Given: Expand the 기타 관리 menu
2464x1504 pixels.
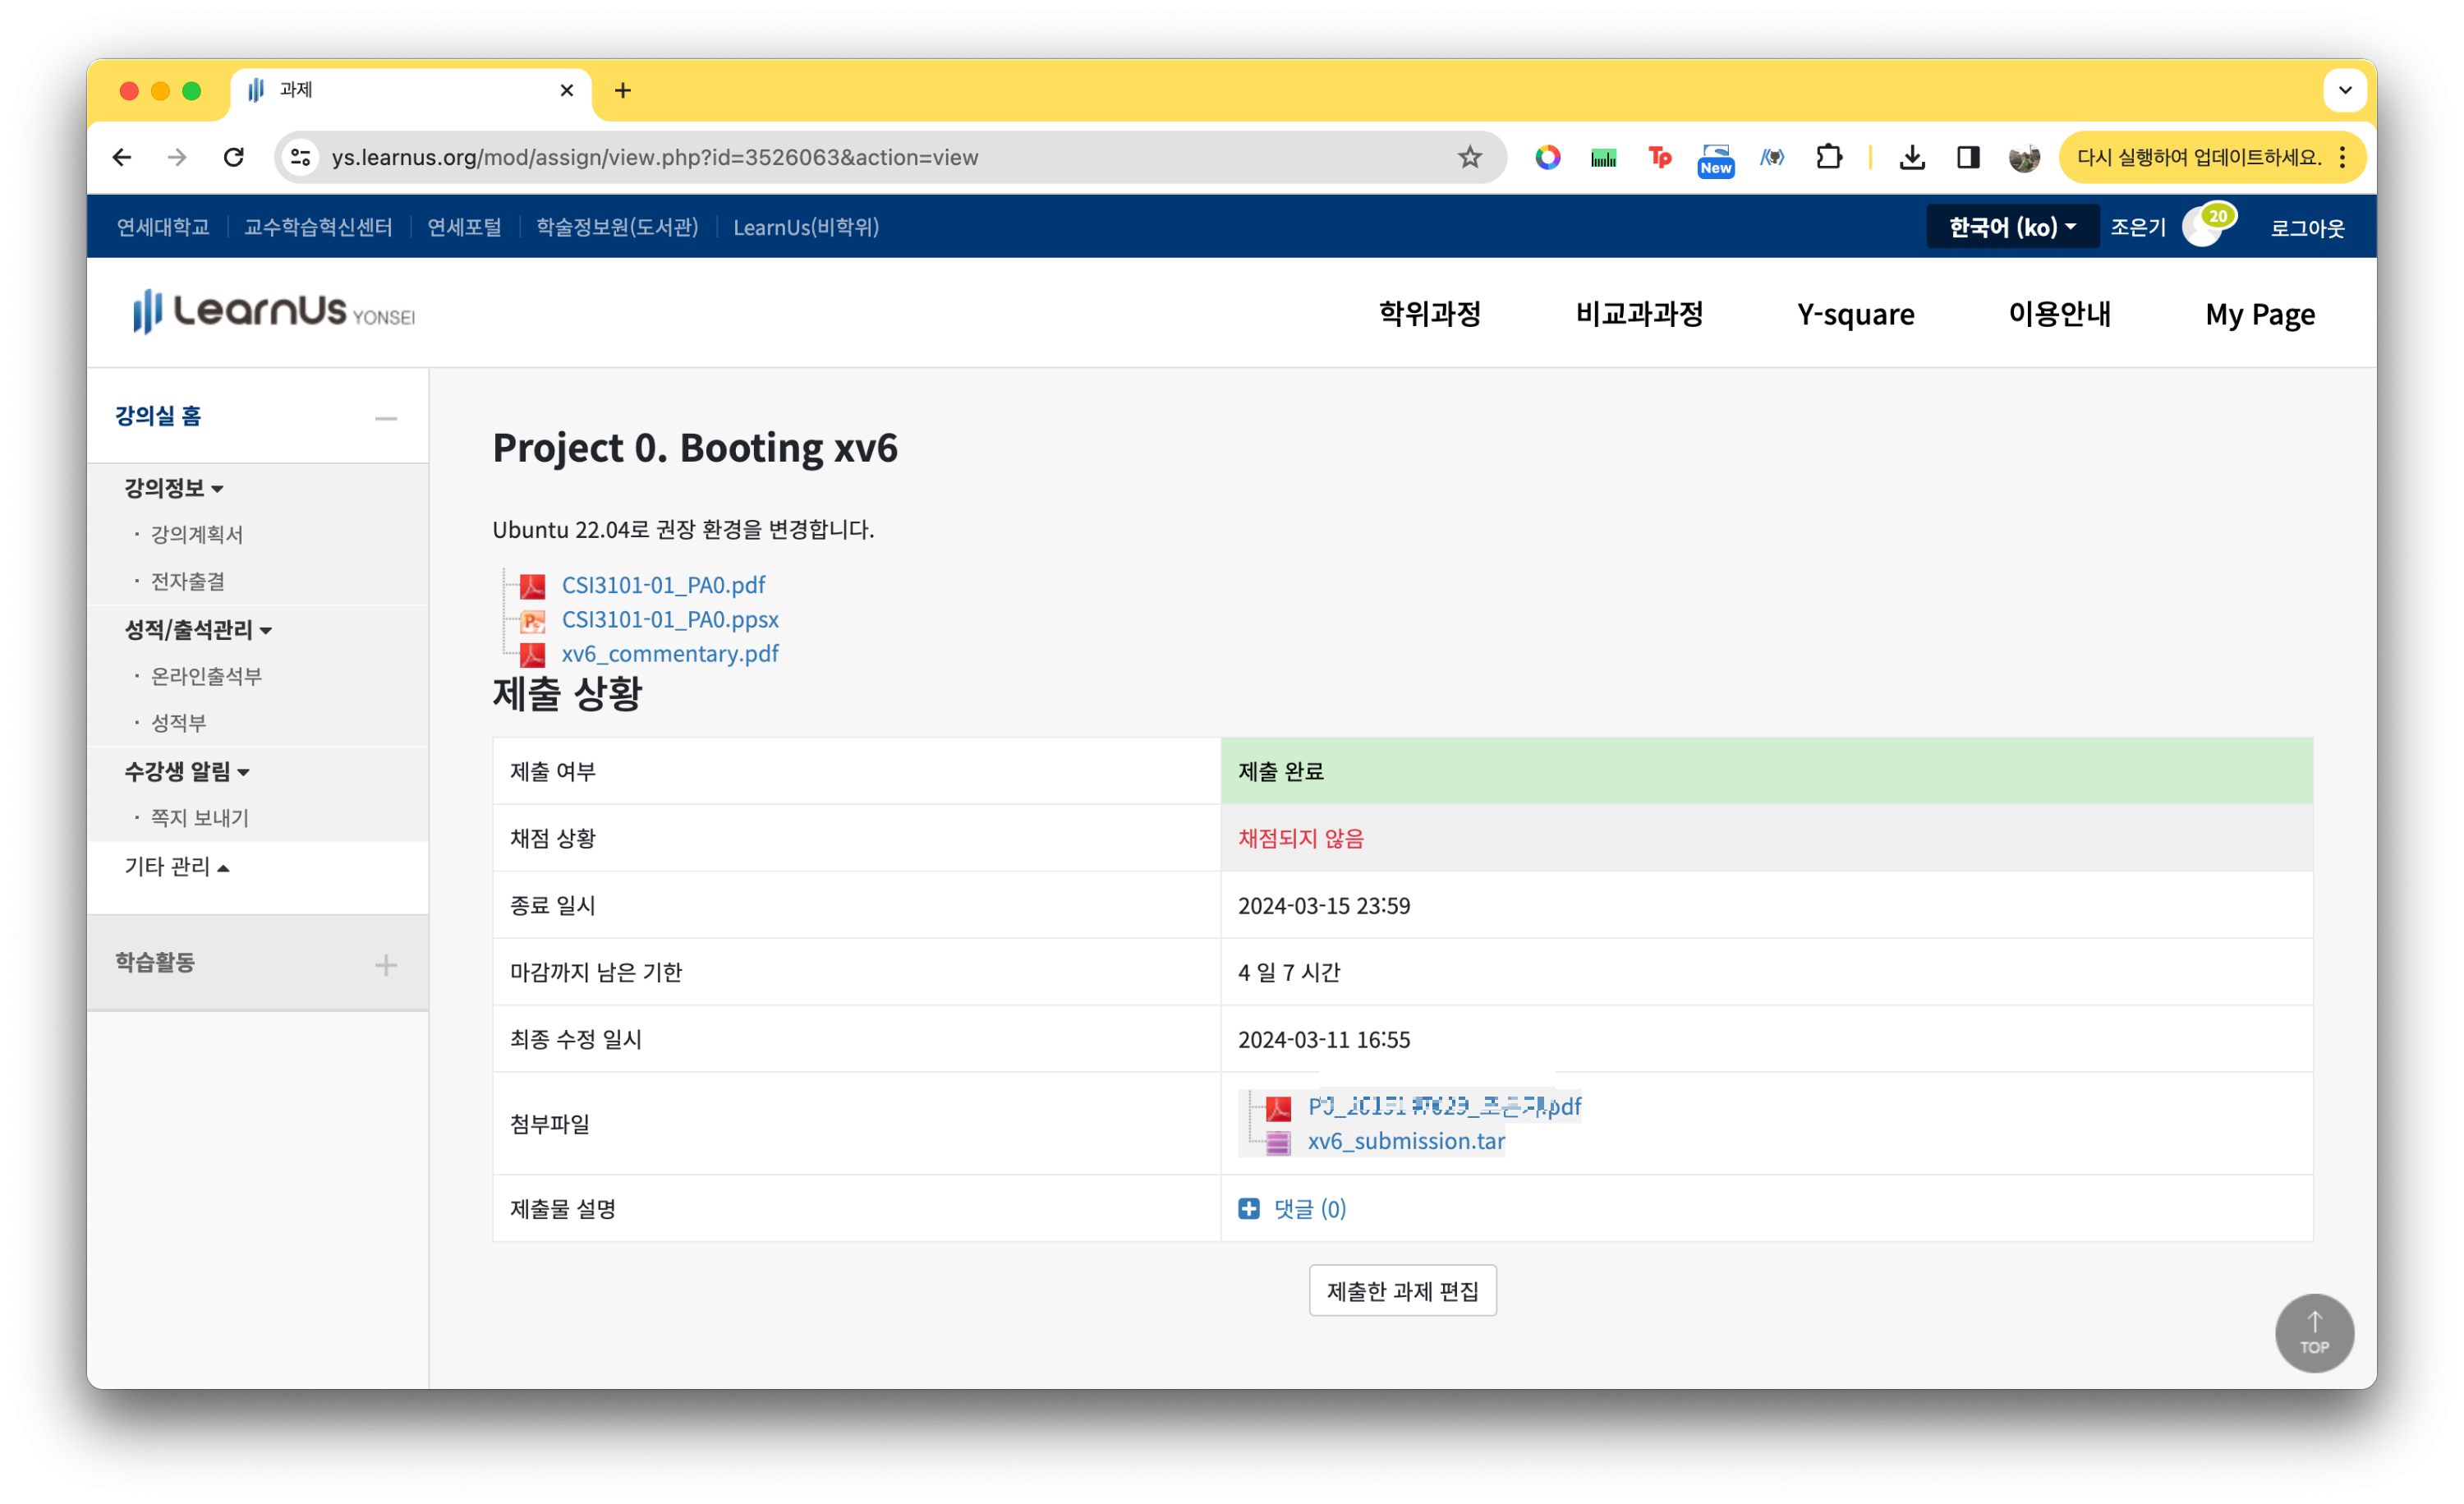Looking at the screenshot, I should click(176, 866).
